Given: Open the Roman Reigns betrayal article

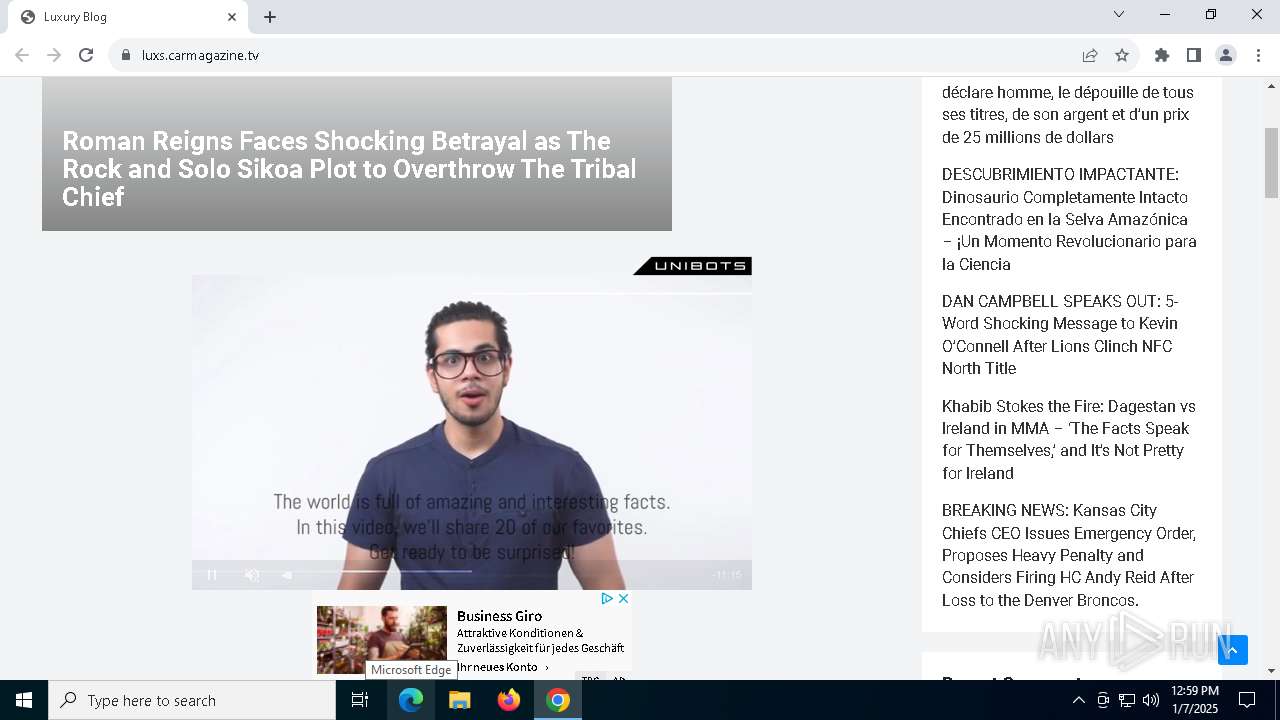Looking at the screenshot, I should pyautogui.click(x=349, y=168).
